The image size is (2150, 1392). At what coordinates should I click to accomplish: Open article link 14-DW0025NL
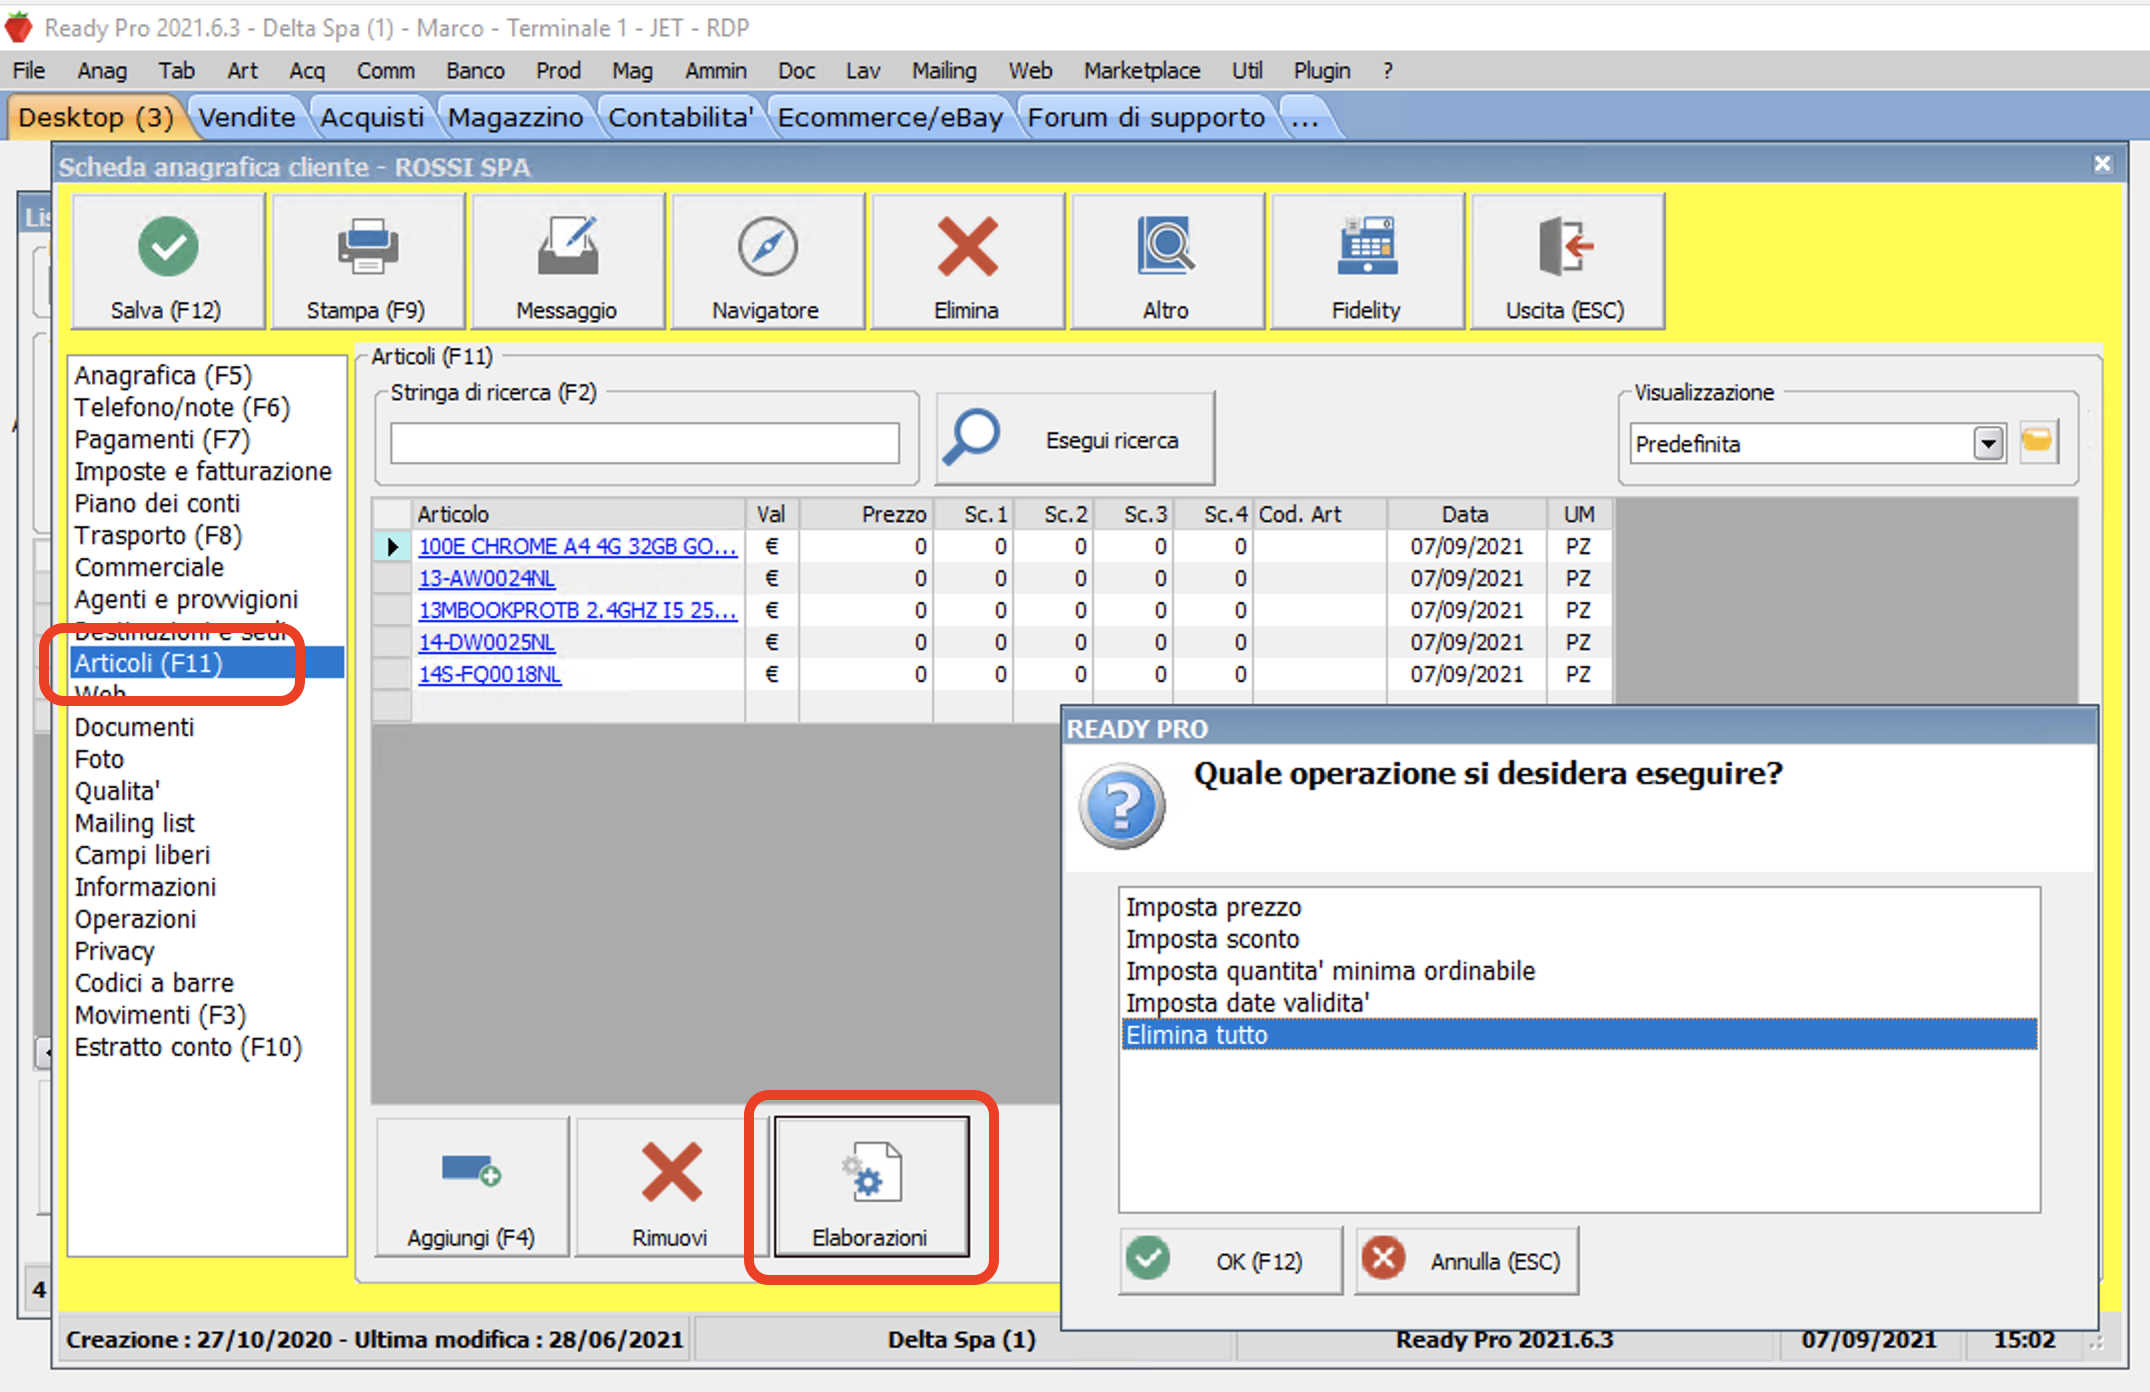click(x=486, y=643)
